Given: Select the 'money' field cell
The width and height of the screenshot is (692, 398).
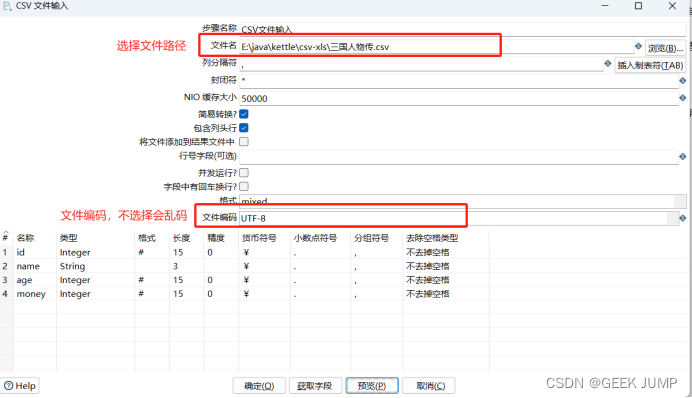Looking at the screenshot, I should (34, 294).
